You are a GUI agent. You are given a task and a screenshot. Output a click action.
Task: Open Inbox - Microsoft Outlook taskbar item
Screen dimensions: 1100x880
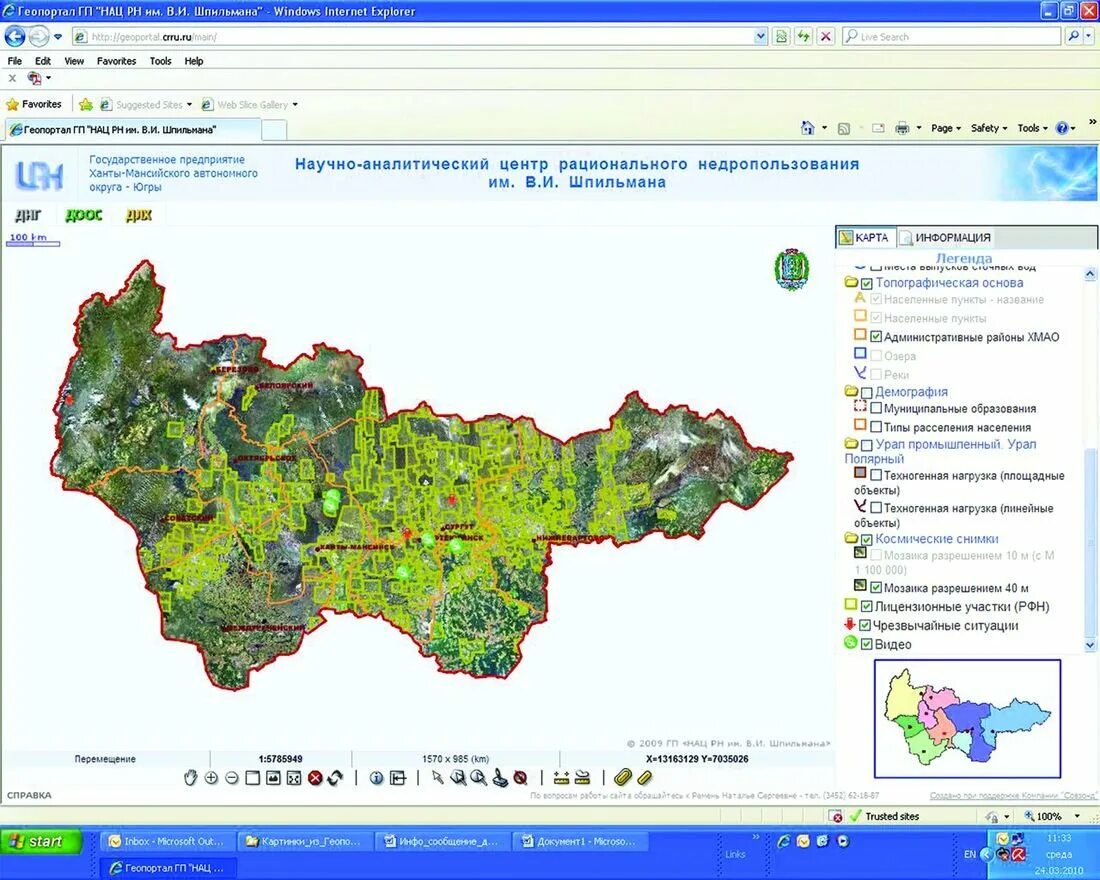tap(167, 841)
